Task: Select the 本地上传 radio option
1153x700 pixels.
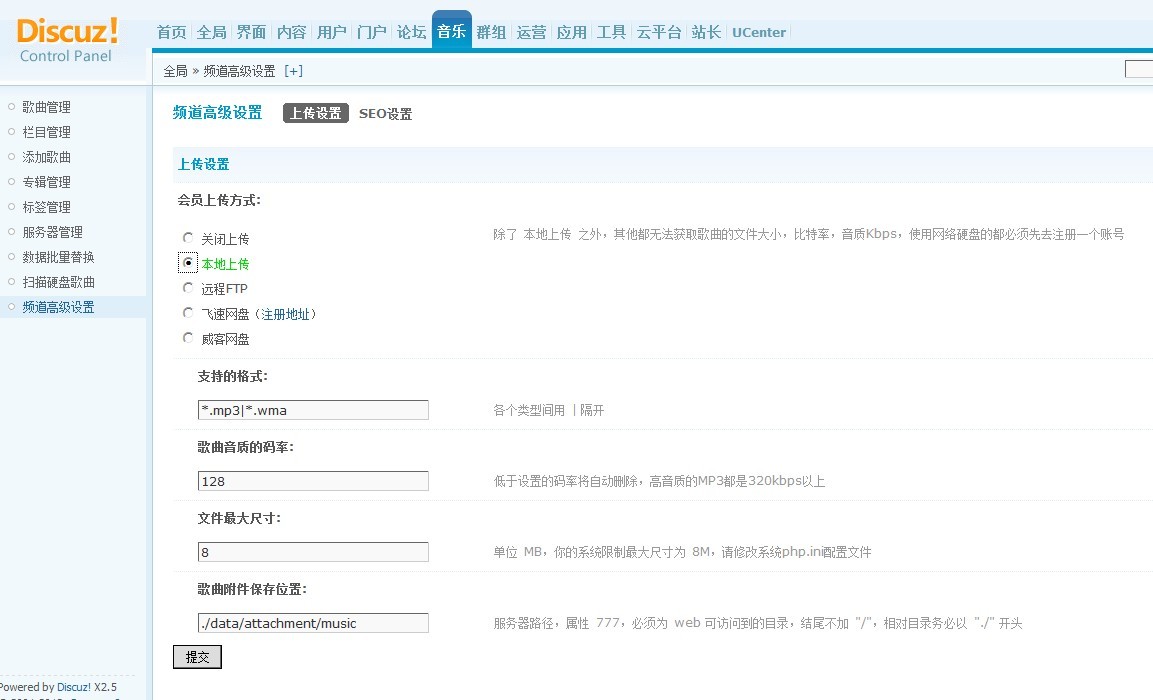Action: (x=188, y=263)
